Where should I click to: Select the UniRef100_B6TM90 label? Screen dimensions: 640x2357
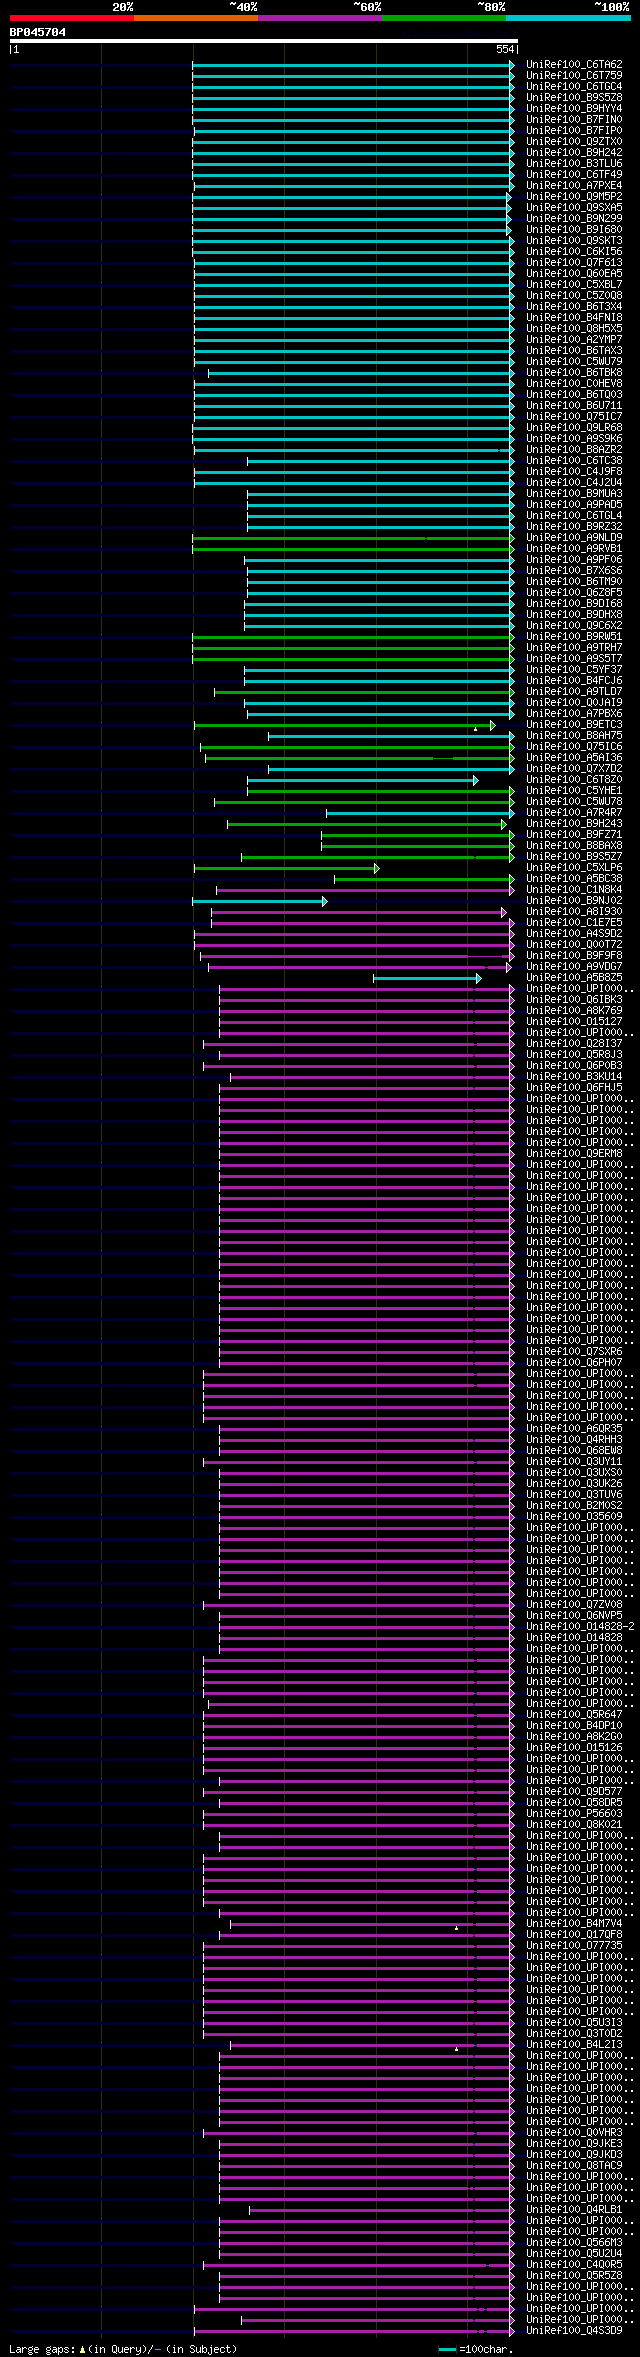click(574, 582)
